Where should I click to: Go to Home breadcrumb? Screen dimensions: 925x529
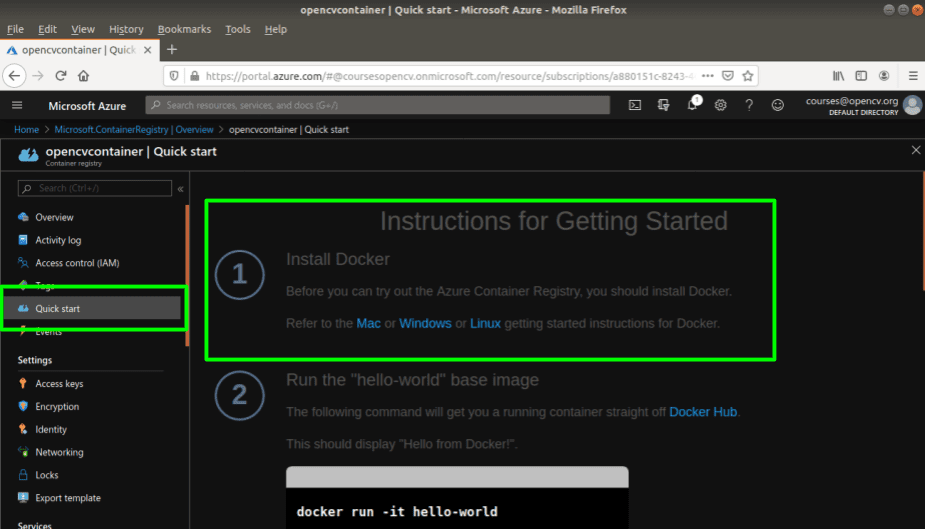coord(27,129)
